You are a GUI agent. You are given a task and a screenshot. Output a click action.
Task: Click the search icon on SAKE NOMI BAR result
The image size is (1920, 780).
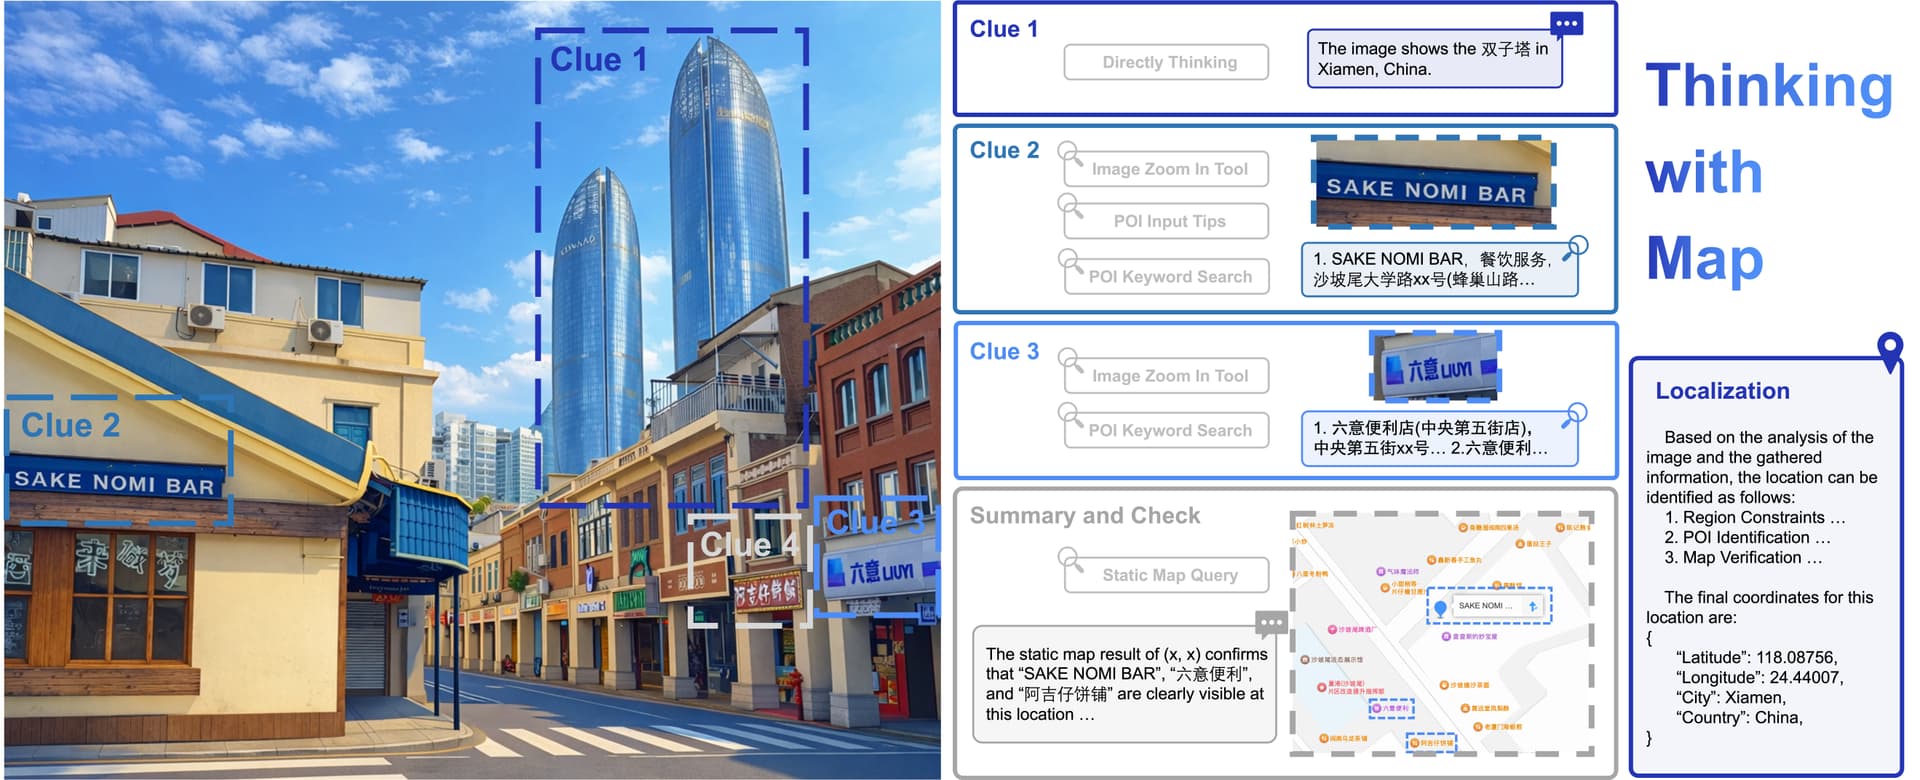[1577, 245]
